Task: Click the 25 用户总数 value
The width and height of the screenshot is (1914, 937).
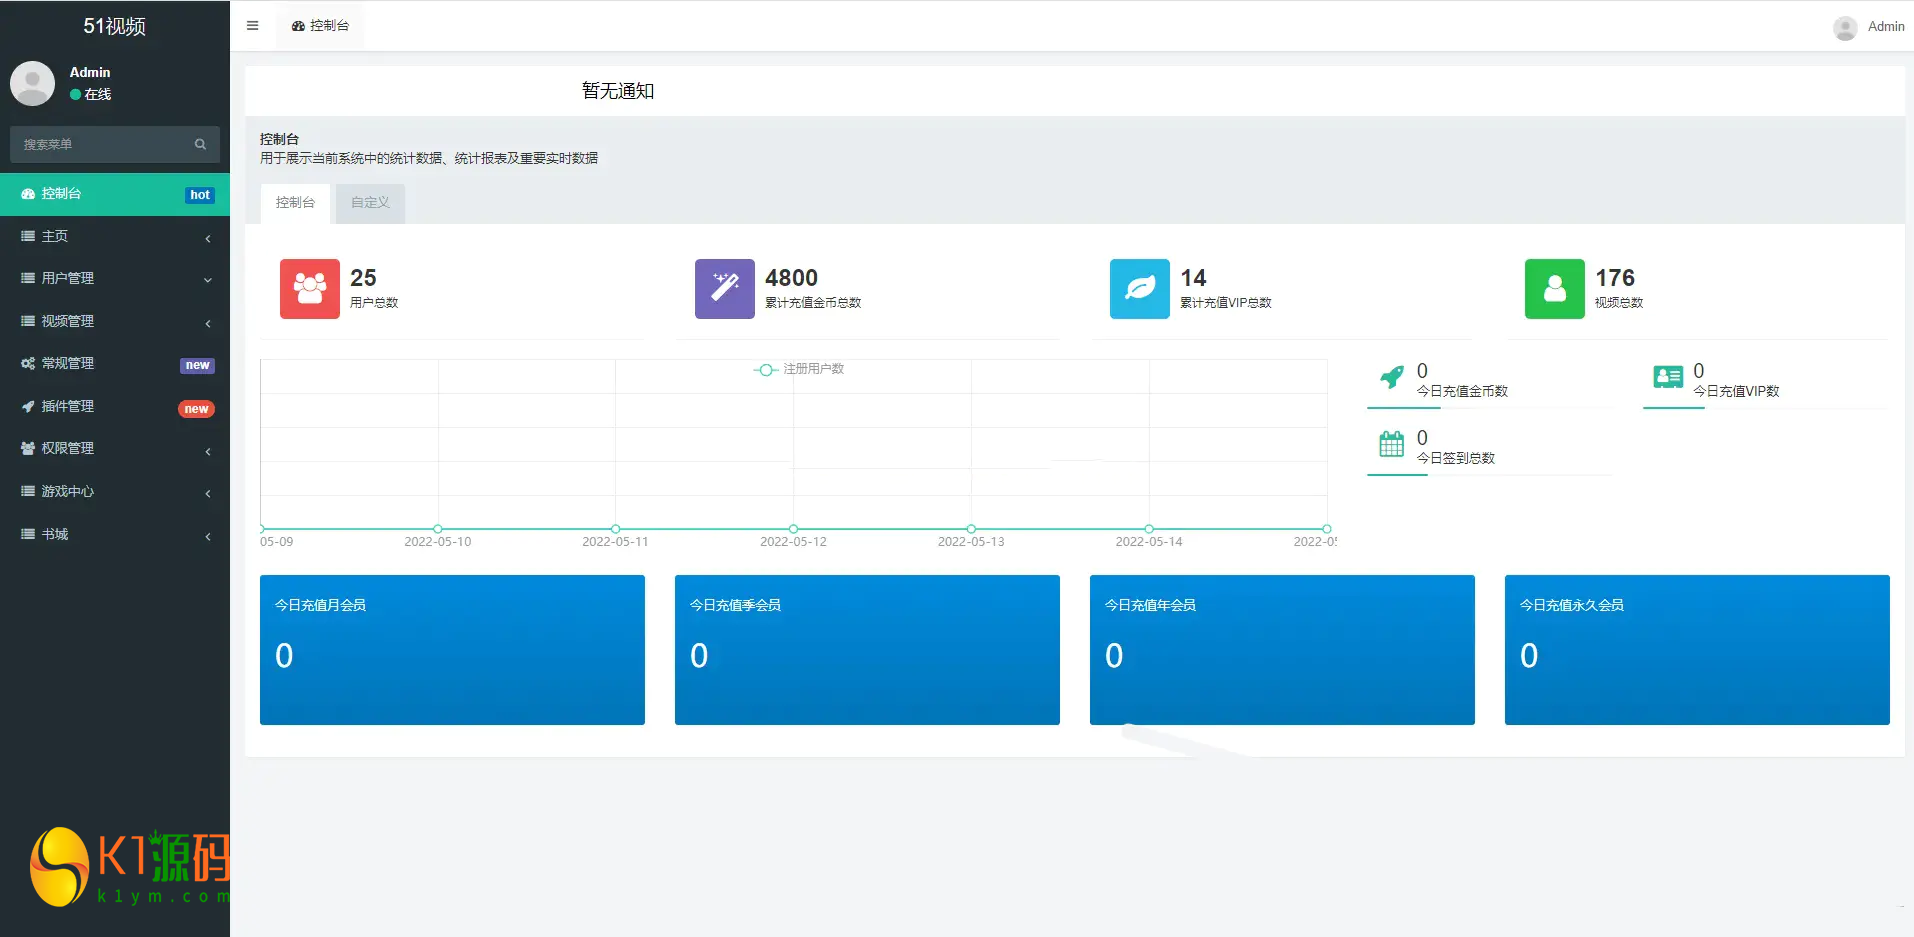Action: 363,278
